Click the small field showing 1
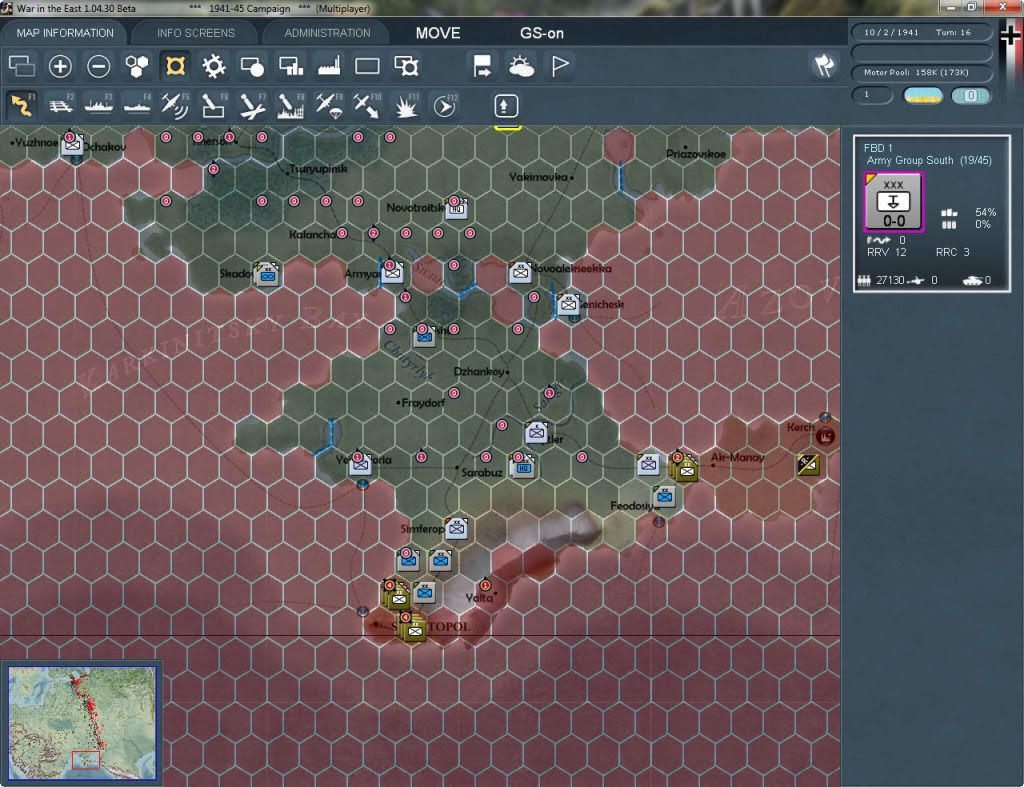This screenshot has height=787, width=1024. 872,95
